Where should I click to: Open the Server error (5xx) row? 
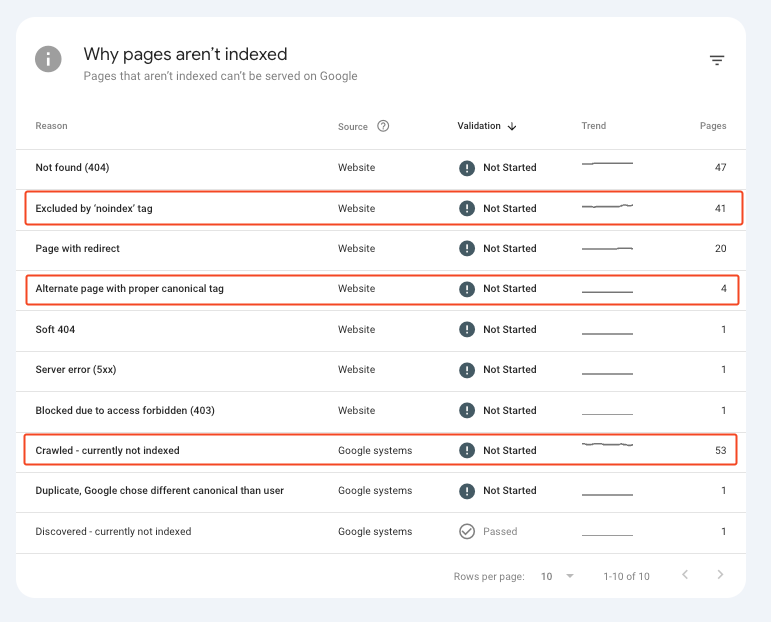point(76,370)
